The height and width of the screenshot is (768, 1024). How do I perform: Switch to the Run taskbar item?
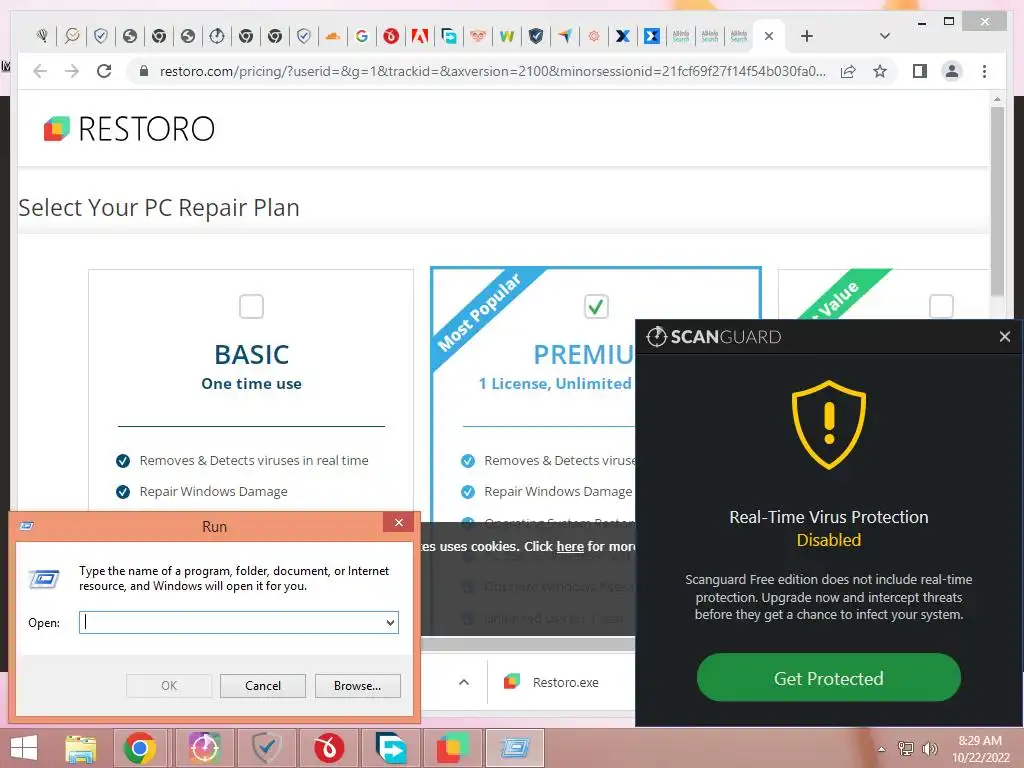[x=515, y=748]
